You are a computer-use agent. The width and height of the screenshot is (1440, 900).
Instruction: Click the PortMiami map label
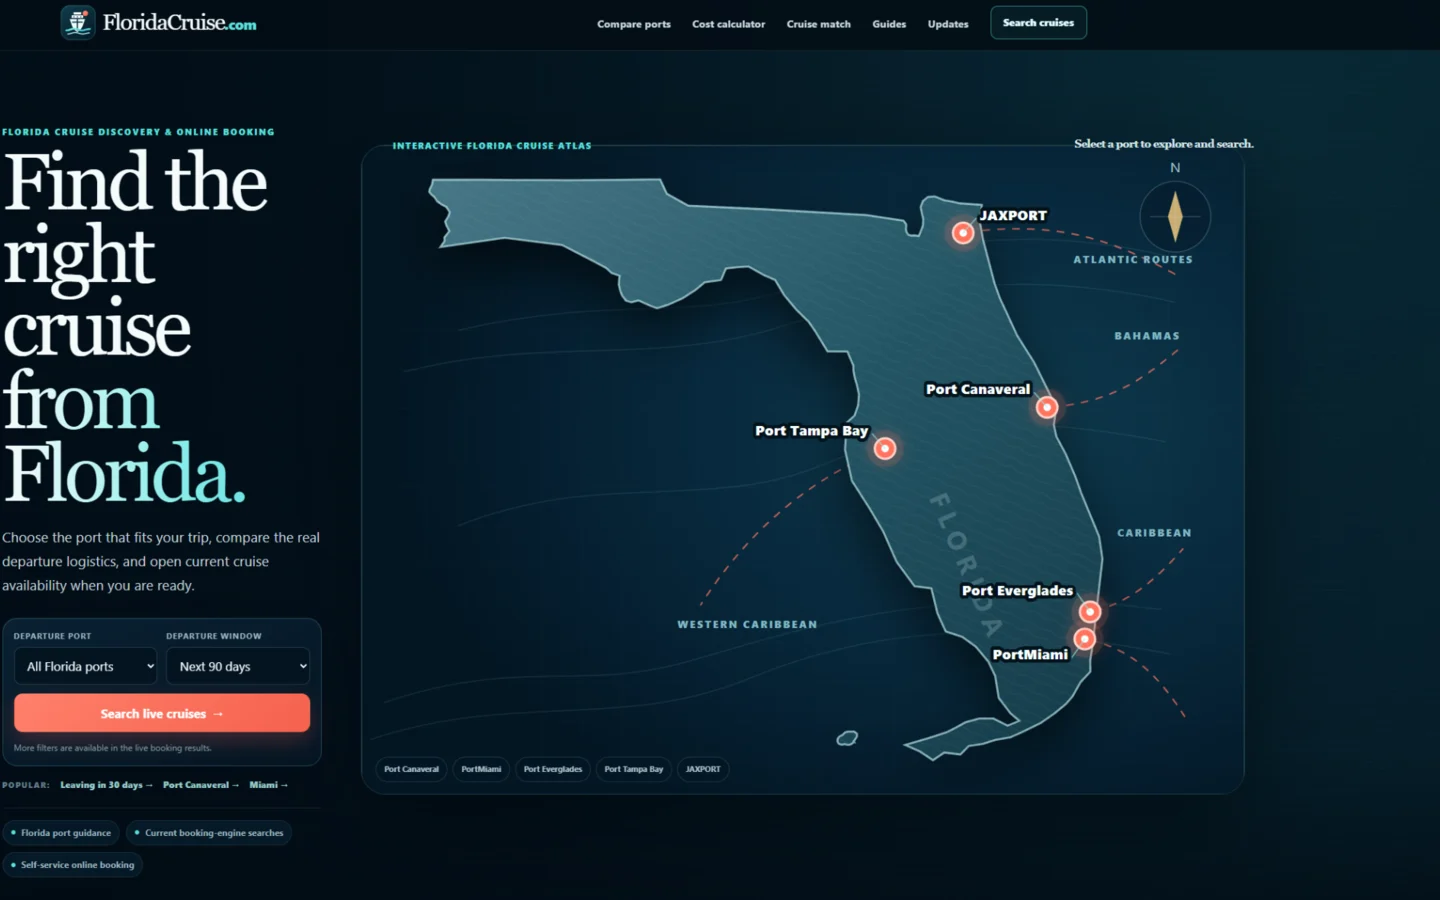1030,655
